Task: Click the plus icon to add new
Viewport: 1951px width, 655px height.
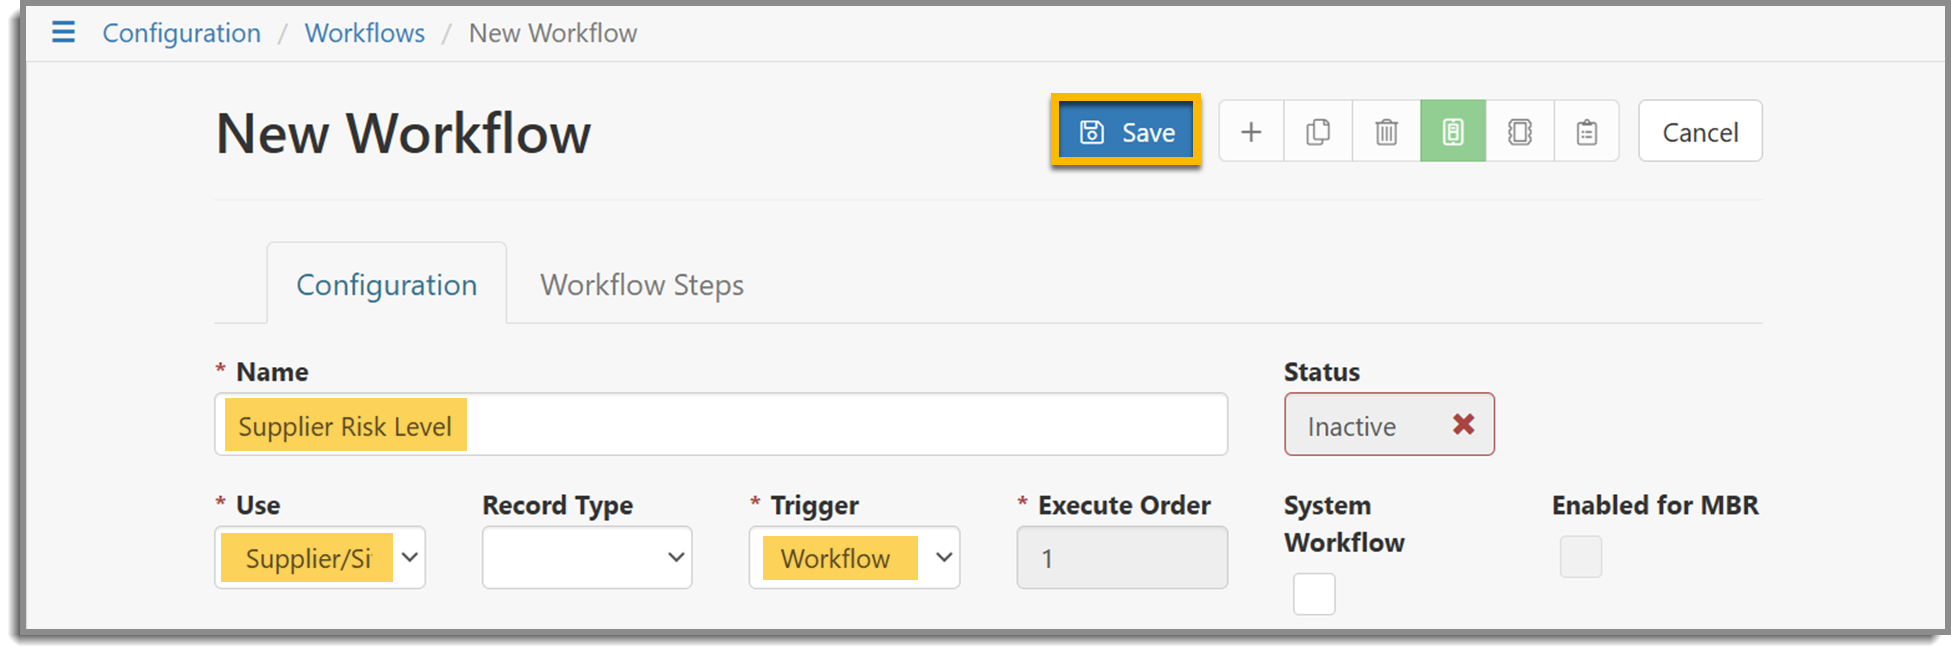Action: point(1251,131)
